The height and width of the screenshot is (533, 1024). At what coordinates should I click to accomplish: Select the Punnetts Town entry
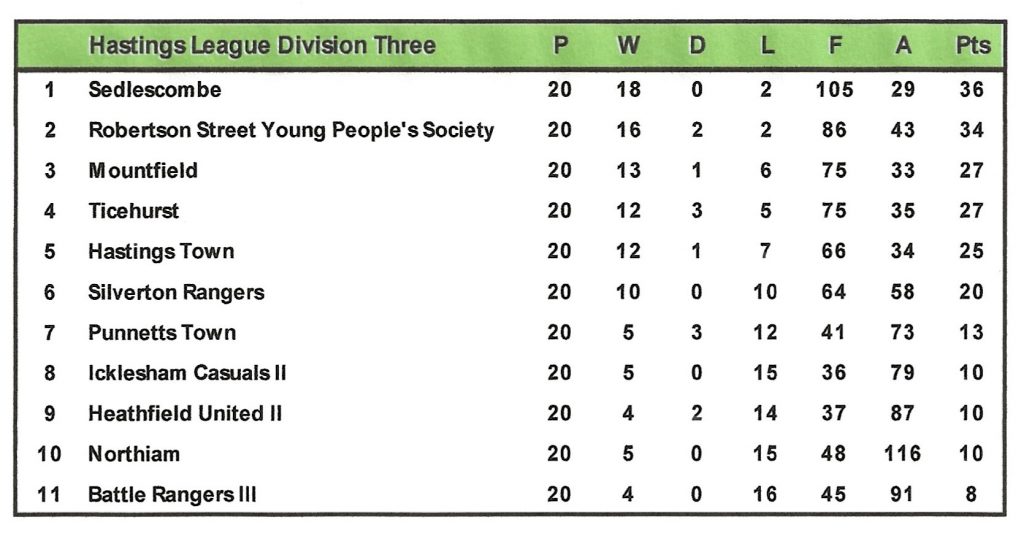point(162,333)
